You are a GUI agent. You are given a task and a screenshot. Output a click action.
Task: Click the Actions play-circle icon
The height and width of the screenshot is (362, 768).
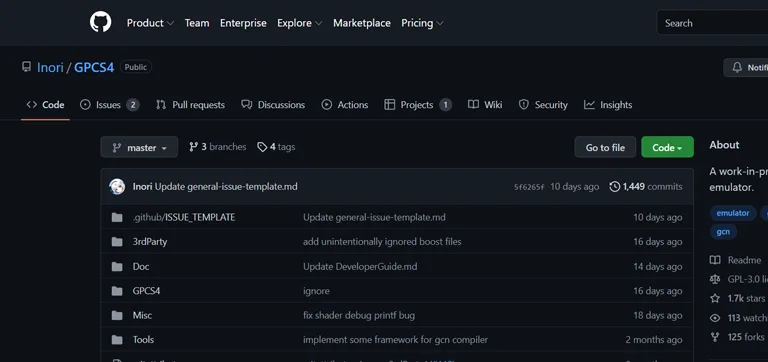[326, 104]
